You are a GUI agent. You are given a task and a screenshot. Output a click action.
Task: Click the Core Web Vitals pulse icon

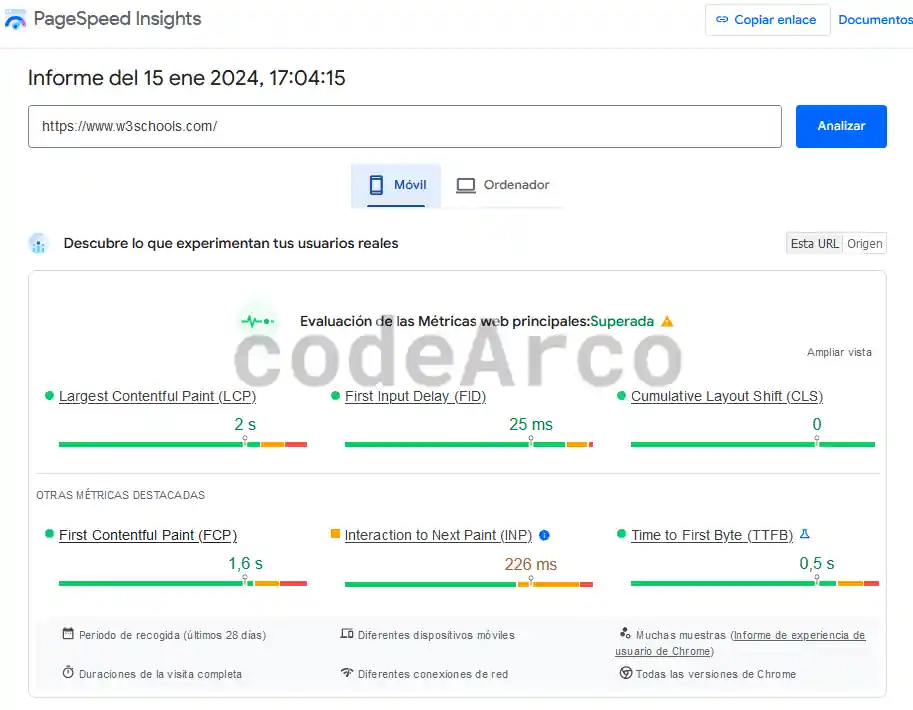(257, 321)
